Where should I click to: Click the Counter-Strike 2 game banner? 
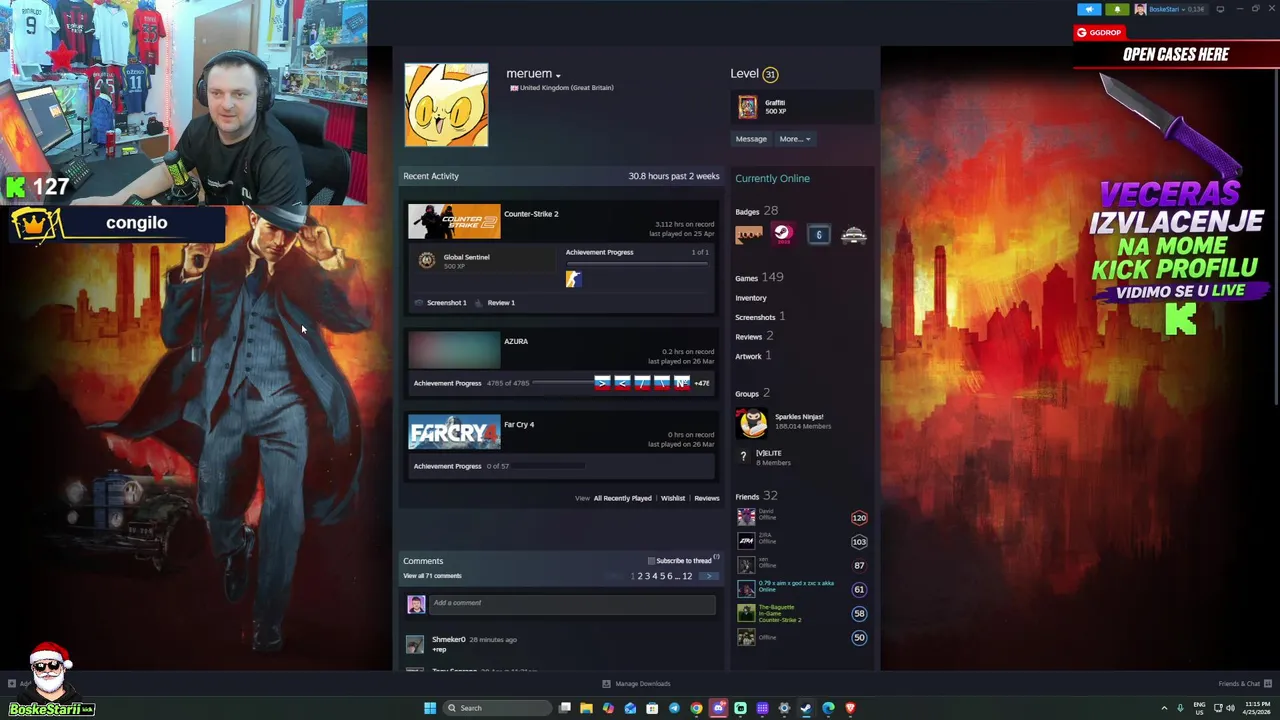tap(454, 222)
